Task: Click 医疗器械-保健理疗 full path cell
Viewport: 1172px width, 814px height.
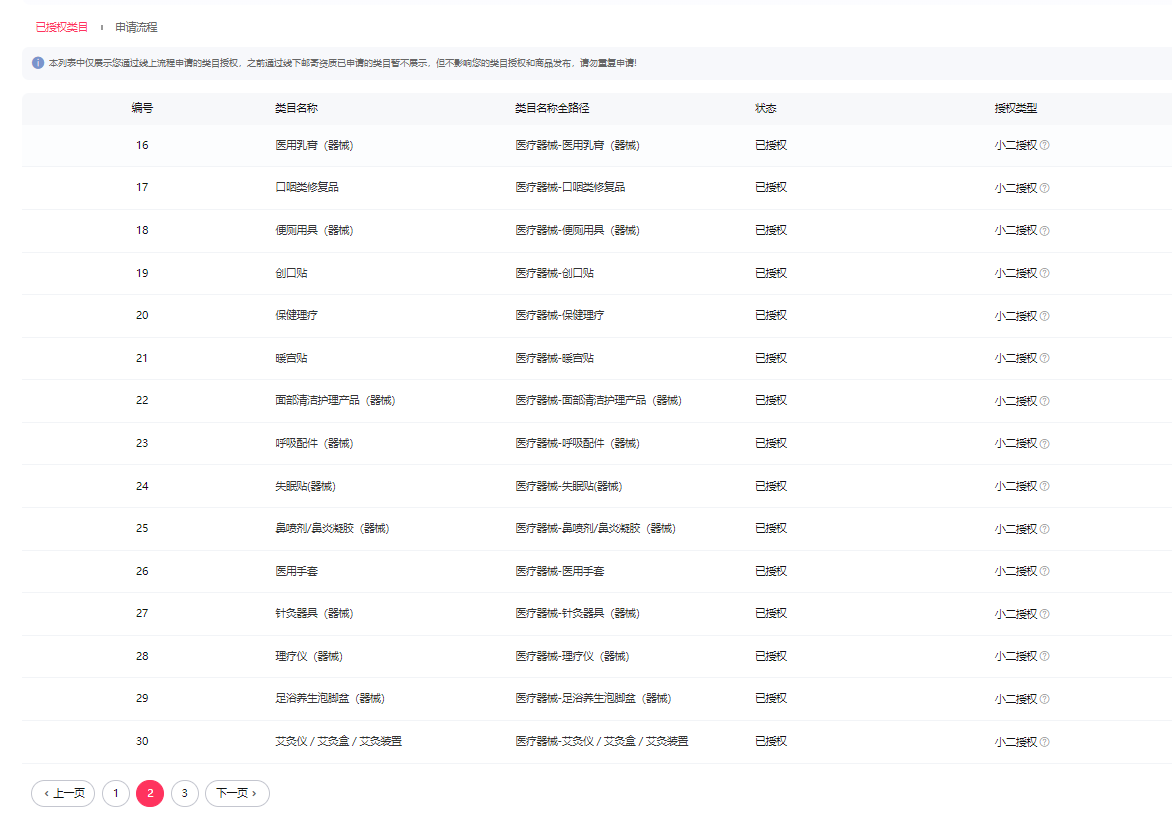Action: tap(560, 315)
